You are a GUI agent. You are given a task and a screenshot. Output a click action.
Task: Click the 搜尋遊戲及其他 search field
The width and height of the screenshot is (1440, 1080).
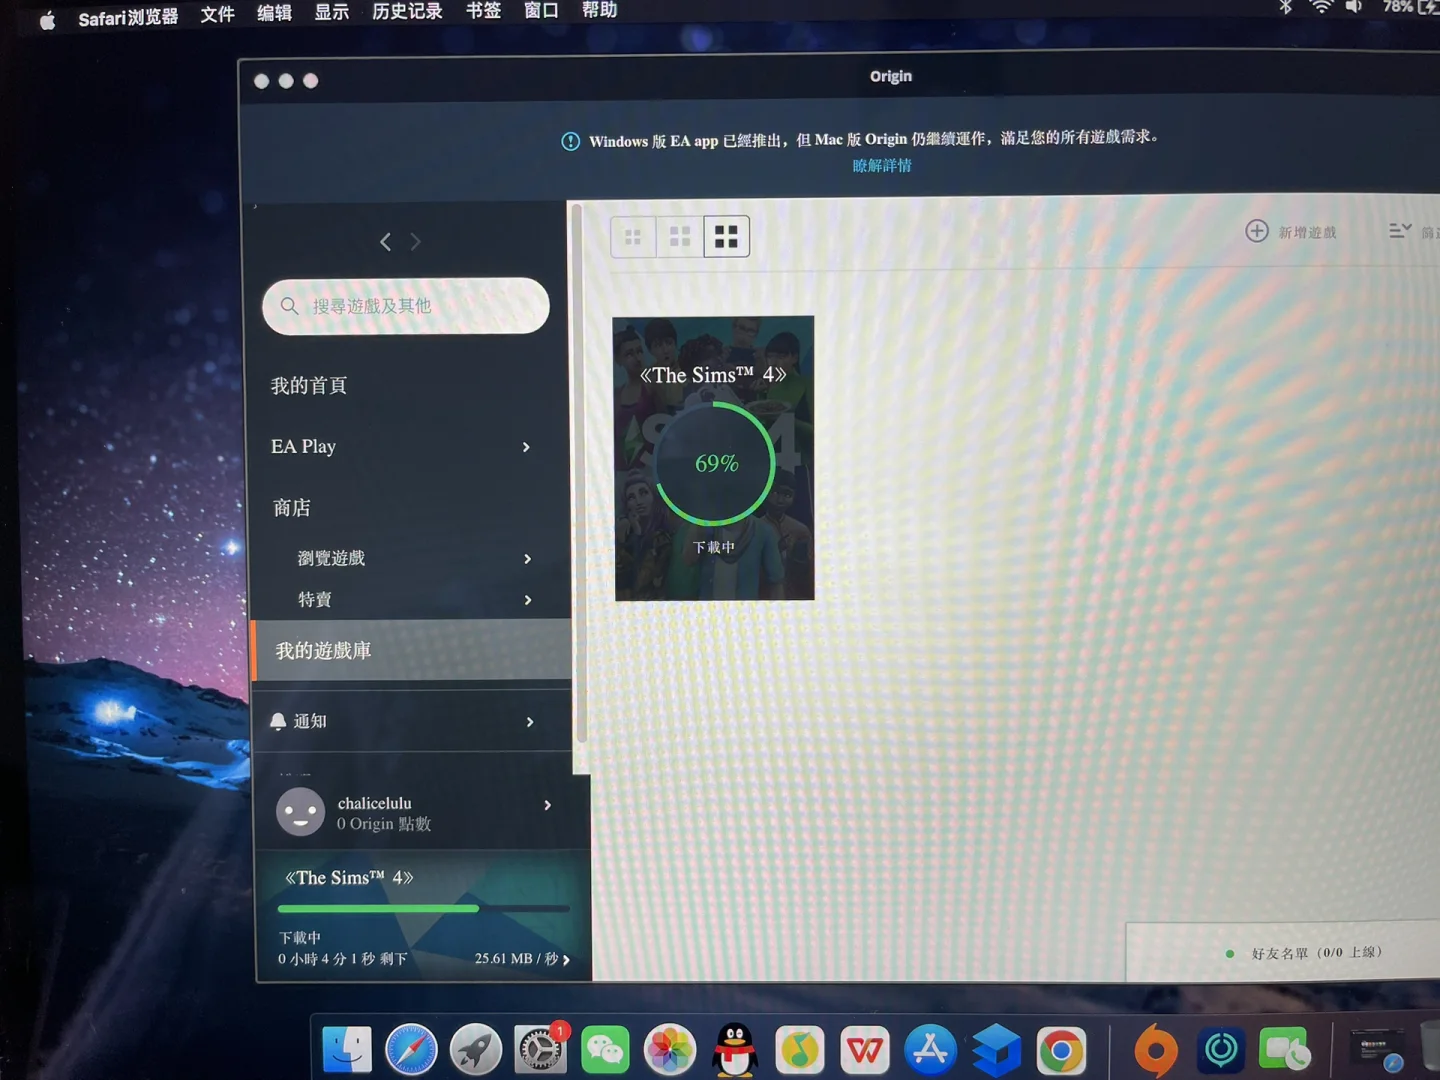pos(406,306)
